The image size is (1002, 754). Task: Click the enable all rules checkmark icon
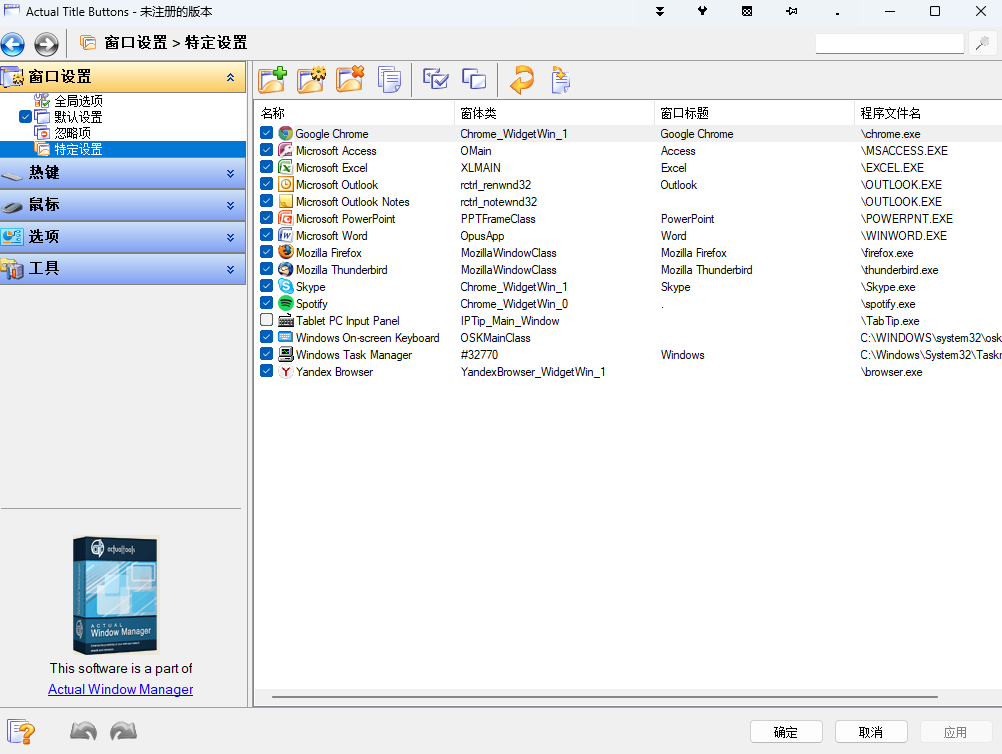[x=436, y=80]
